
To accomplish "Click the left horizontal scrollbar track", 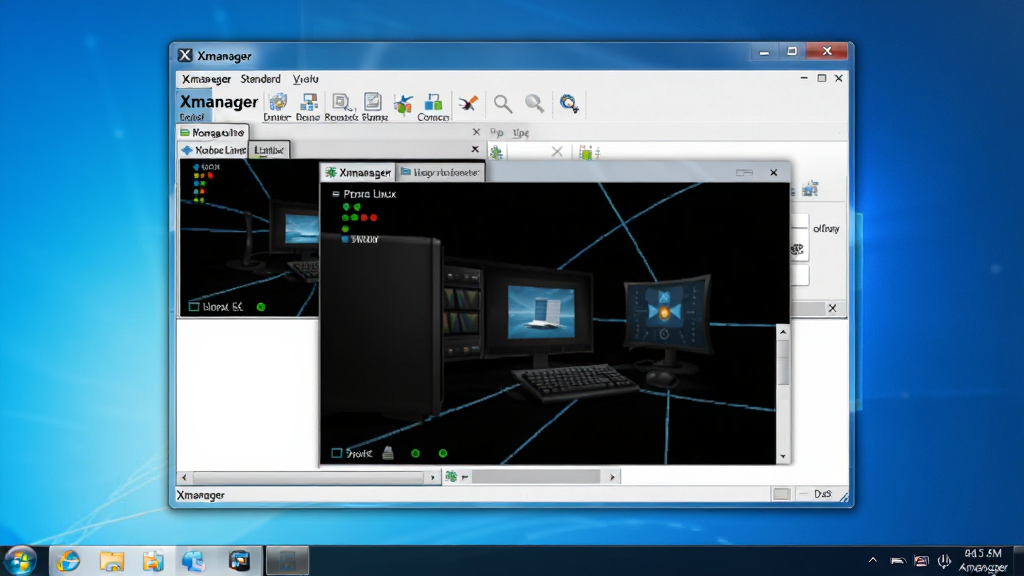I will click(x=308, y=477).
